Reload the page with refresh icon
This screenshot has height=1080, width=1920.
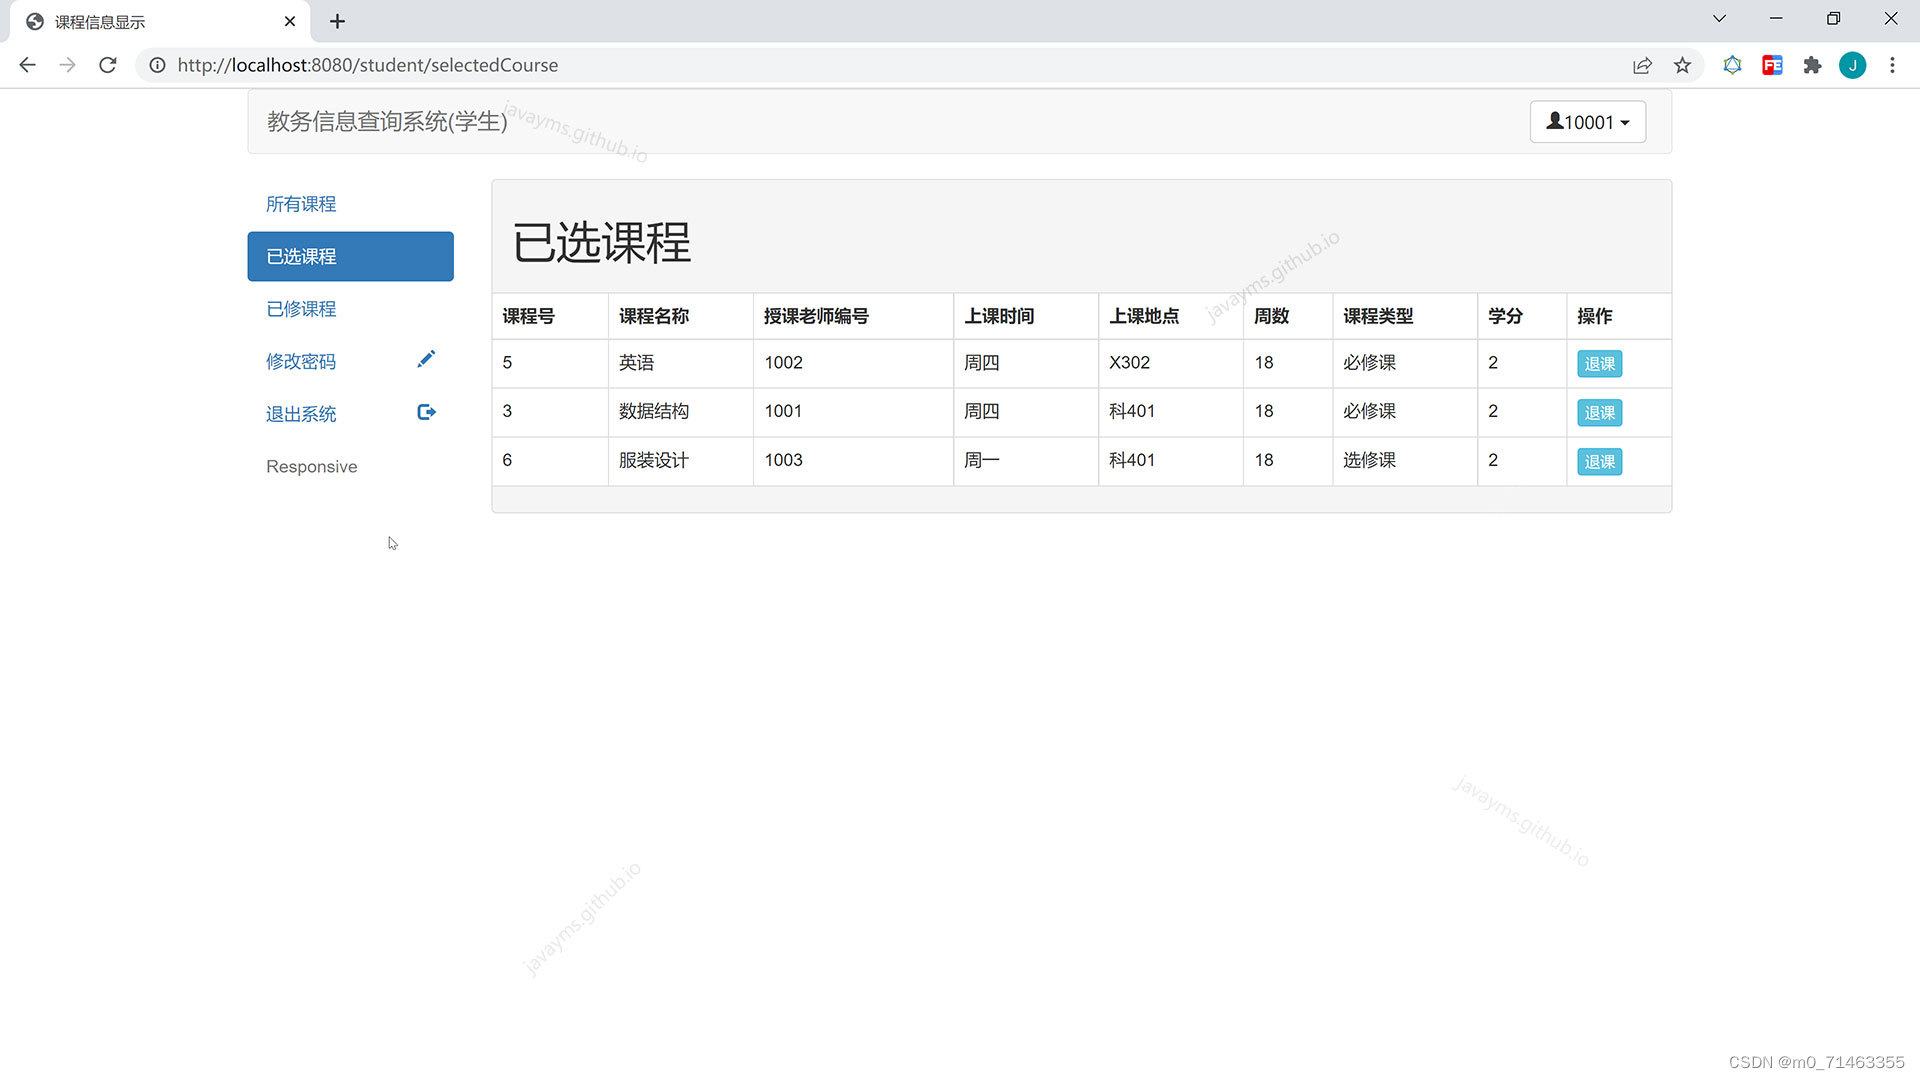point(108,65)
